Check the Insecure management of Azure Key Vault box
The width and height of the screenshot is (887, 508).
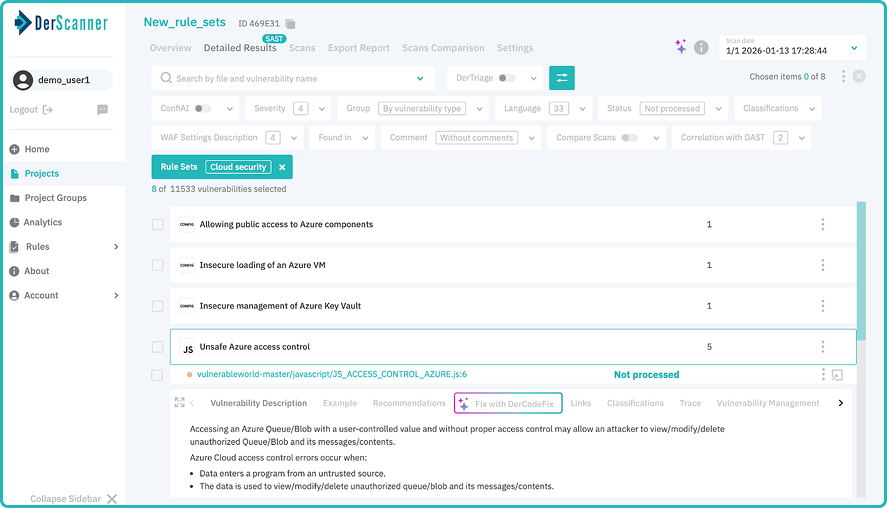pos(158,306)
